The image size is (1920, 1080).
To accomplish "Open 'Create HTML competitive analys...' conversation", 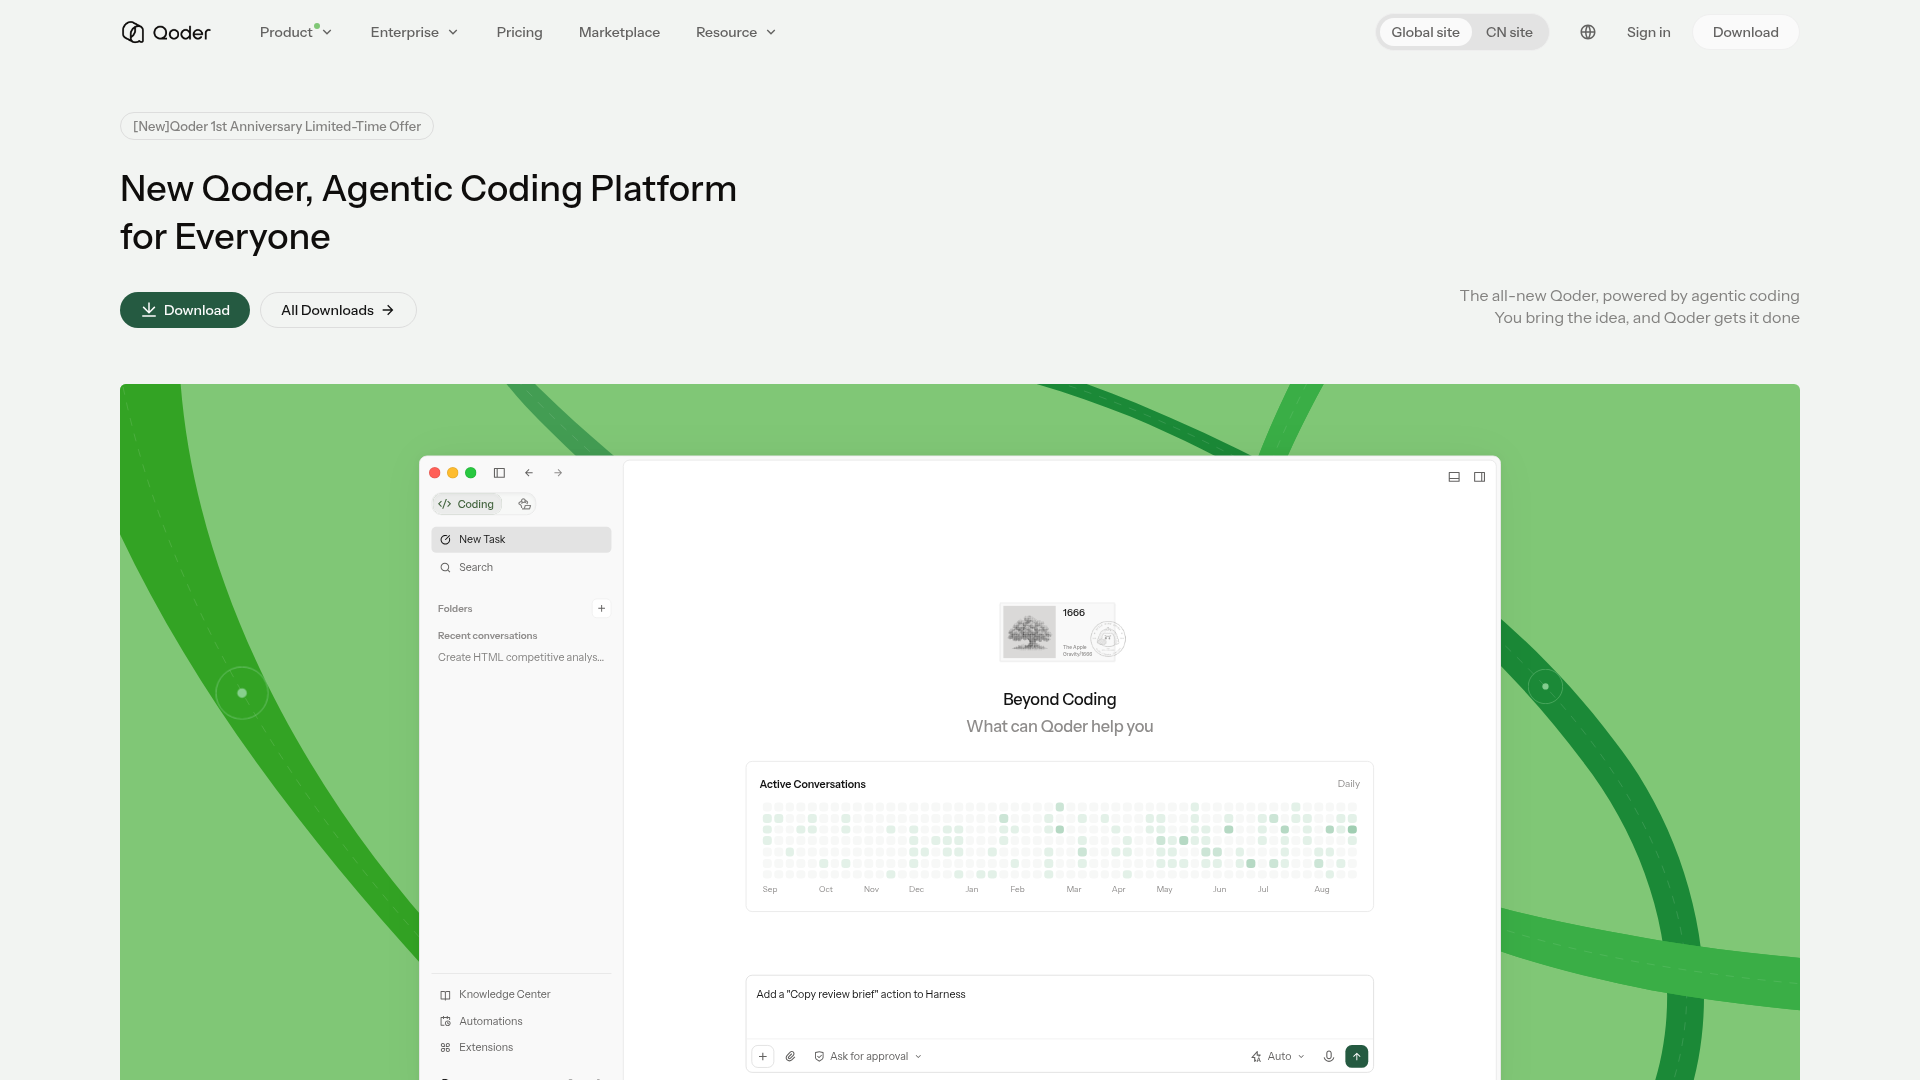I will tap(521, 657).
